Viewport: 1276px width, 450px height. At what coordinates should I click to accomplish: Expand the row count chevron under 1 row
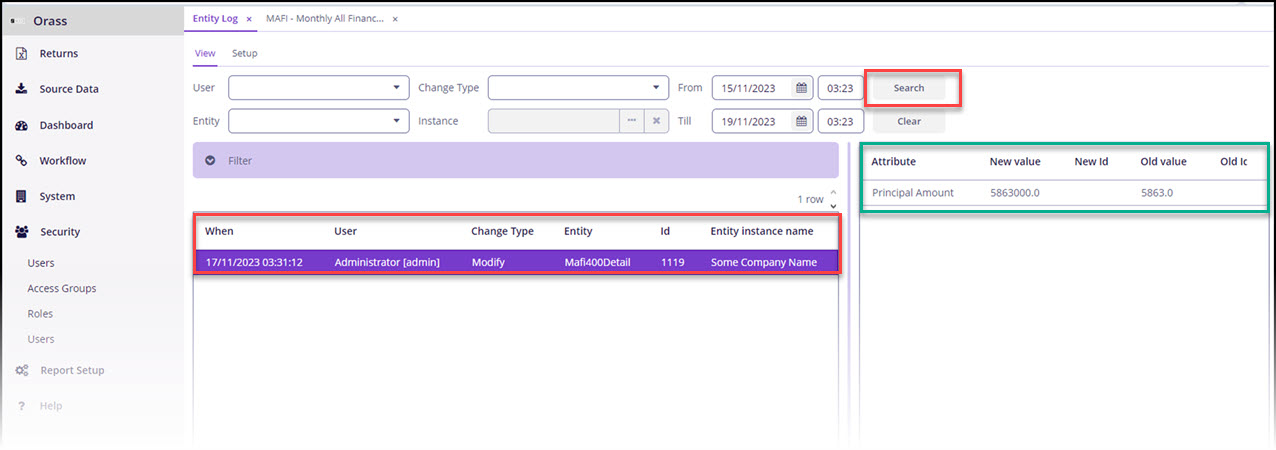[833, 206]
